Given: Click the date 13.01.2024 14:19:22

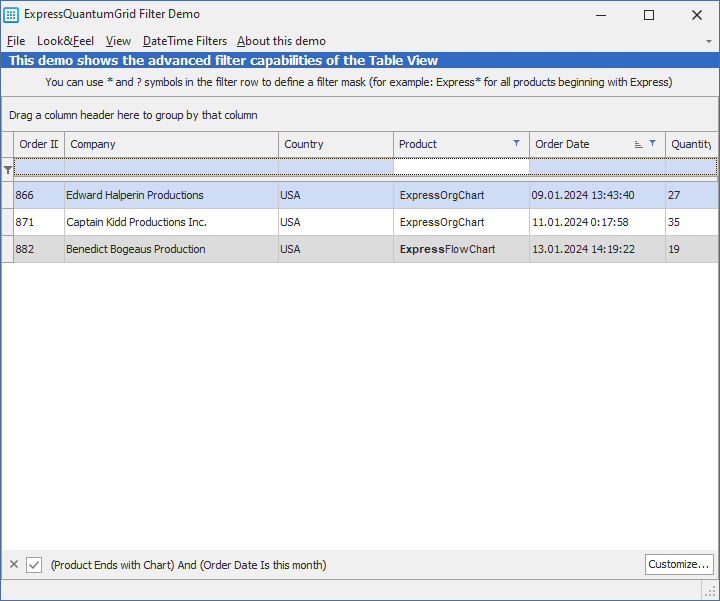Looking at the screenshot, I should (597, 249).
